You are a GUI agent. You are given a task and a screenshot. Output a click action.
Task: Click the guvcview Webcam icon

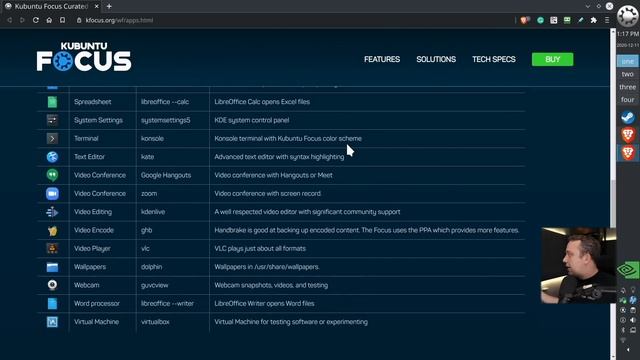point(52,285)
